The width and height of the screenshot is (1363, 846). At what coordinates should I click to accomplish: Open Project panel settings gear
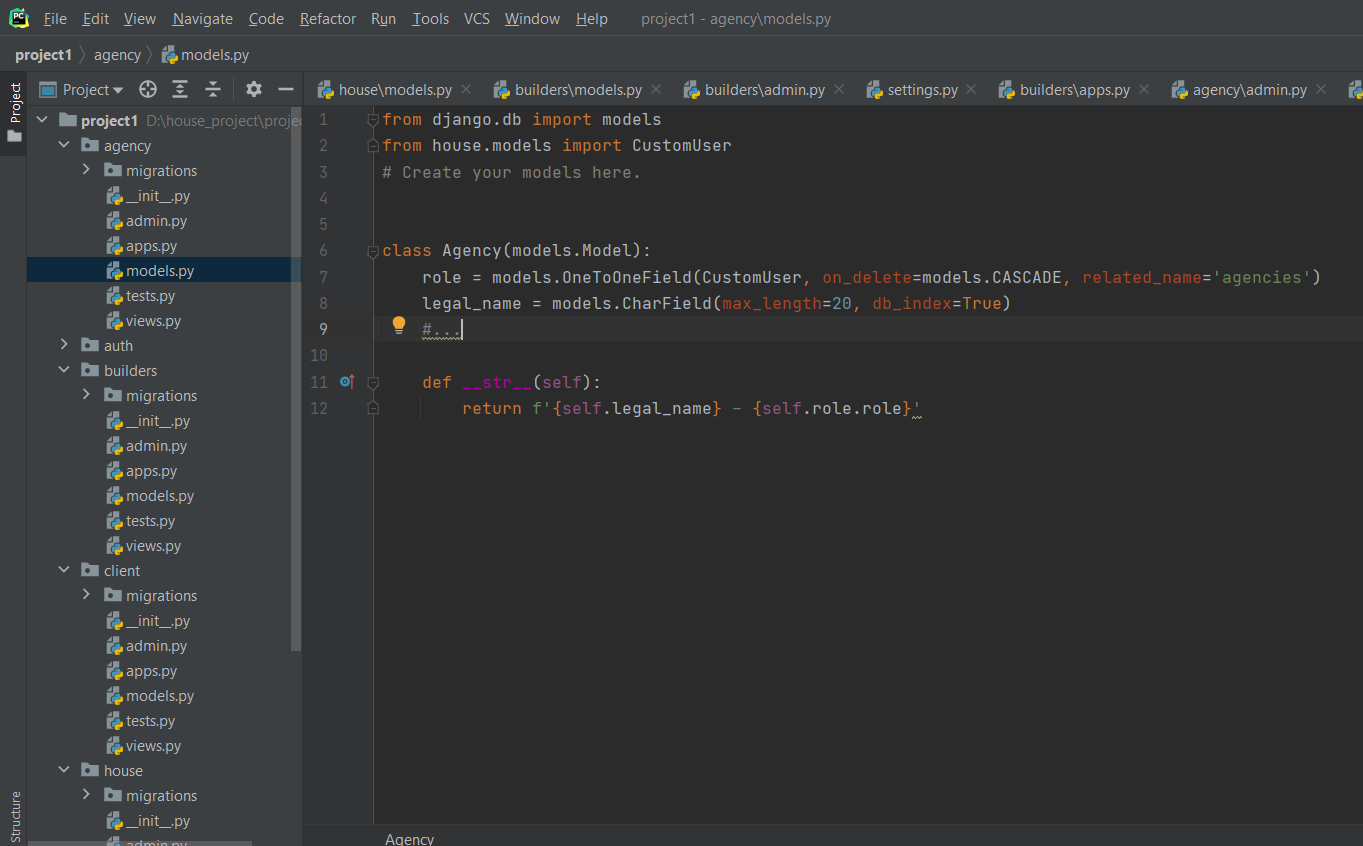254,89
